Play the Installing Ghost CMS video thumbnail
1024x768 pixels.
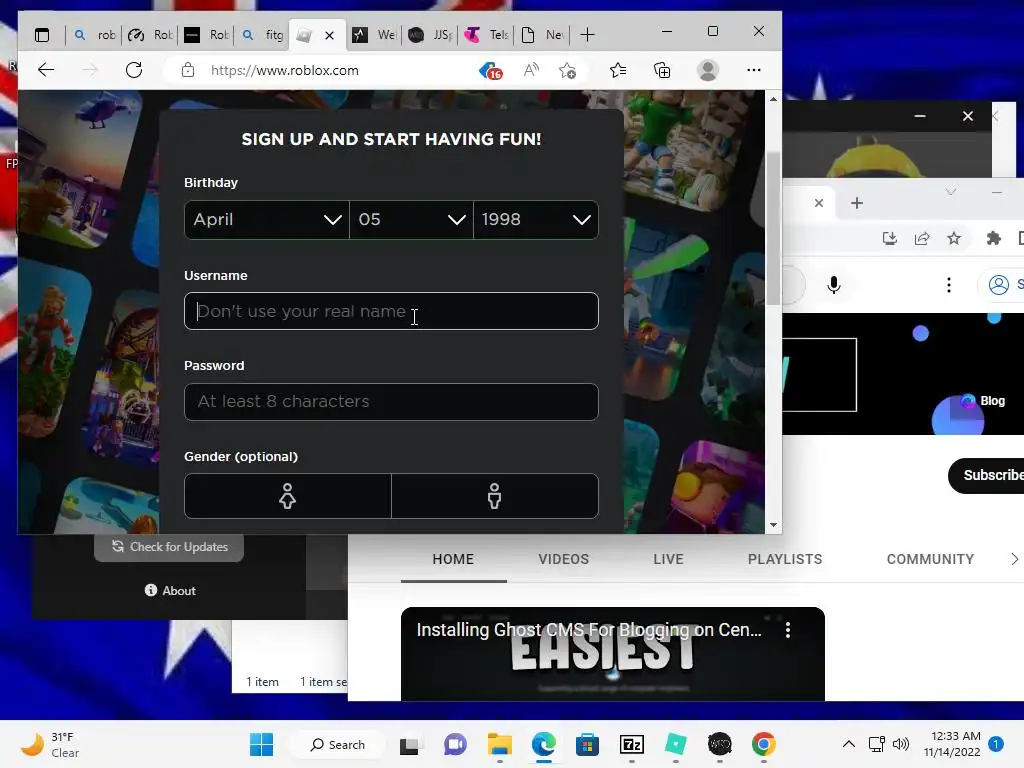point(613,654)
